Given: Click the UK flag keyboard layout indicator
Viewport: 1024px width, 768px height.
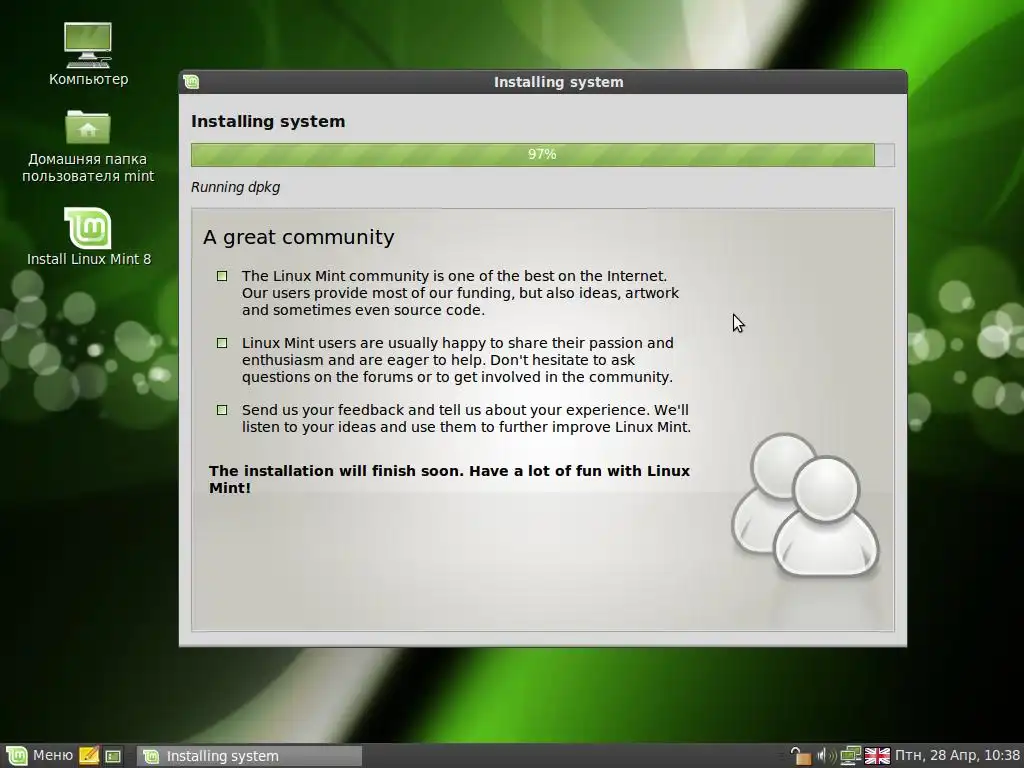Looking at the screenshot, I should coord(877,756).
